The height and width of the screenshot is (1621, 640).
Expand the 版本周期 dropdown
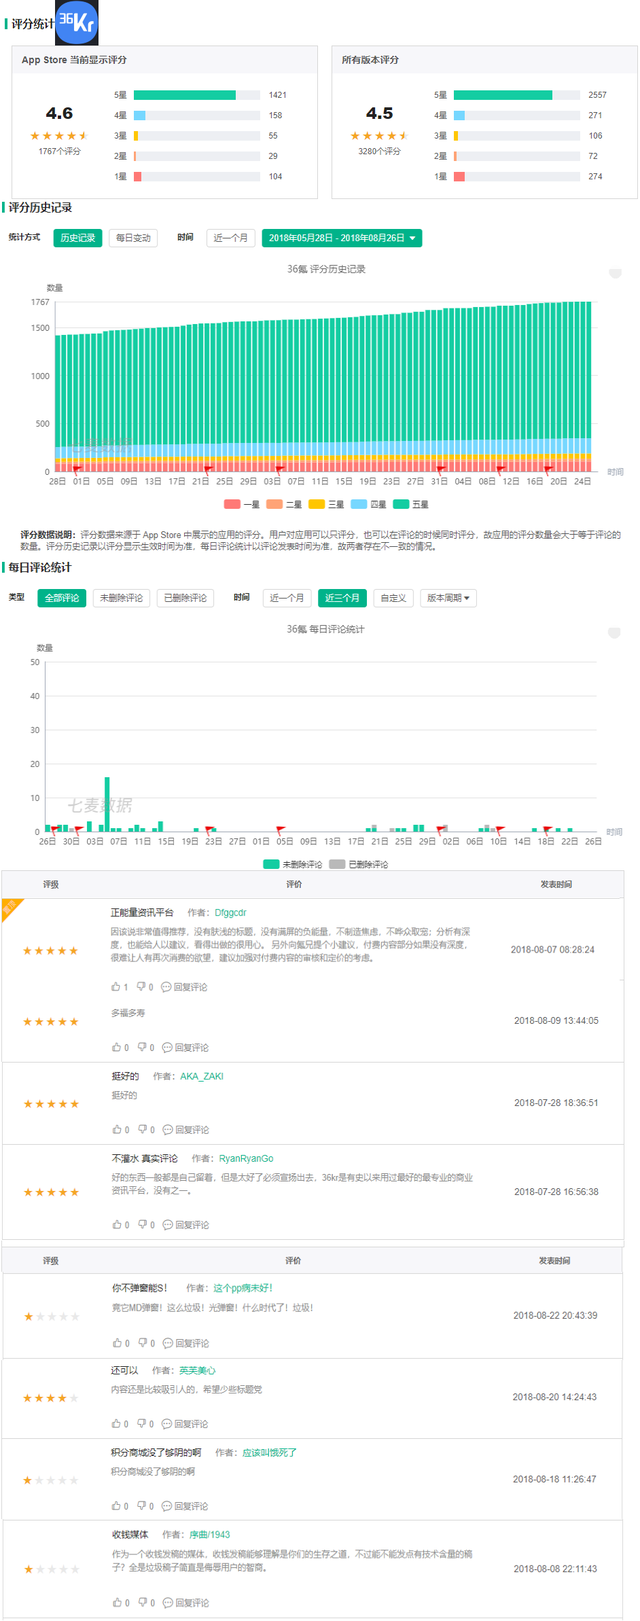coord(448,598)
